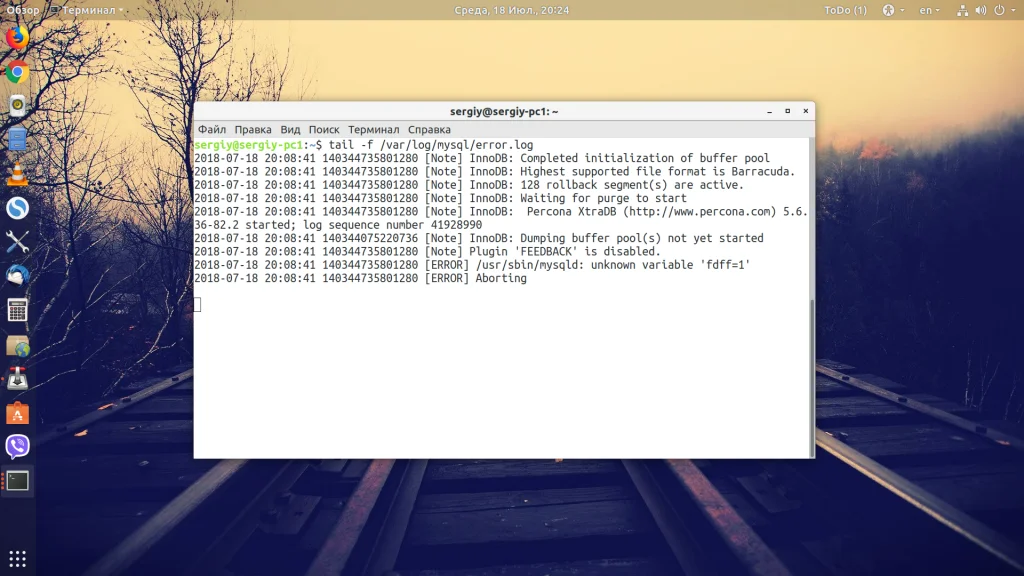Open the Справка menu
Screen dimensions: 1024x576
click(429, 129)
